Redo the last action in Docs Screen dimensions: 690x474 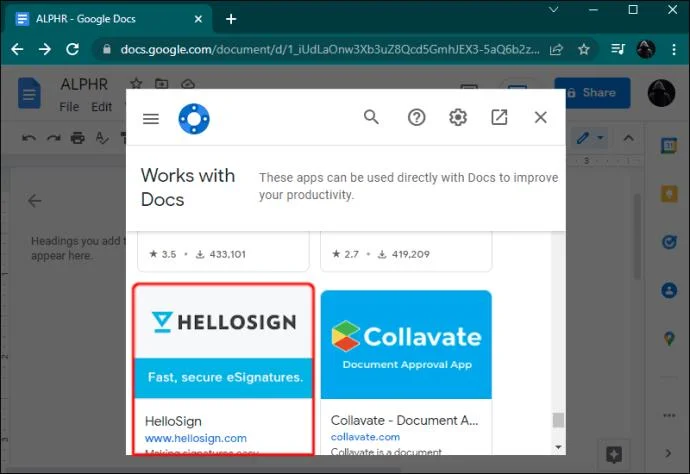pyautogui.click(x=54, y=139)
